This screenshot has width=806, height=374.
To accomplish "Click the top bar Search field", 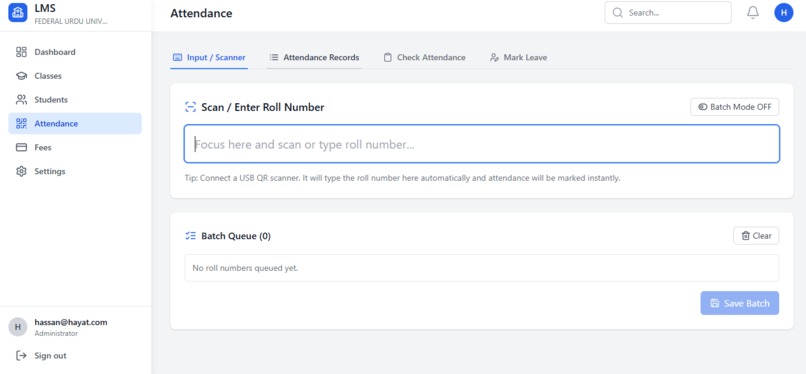I will (668, 12).
